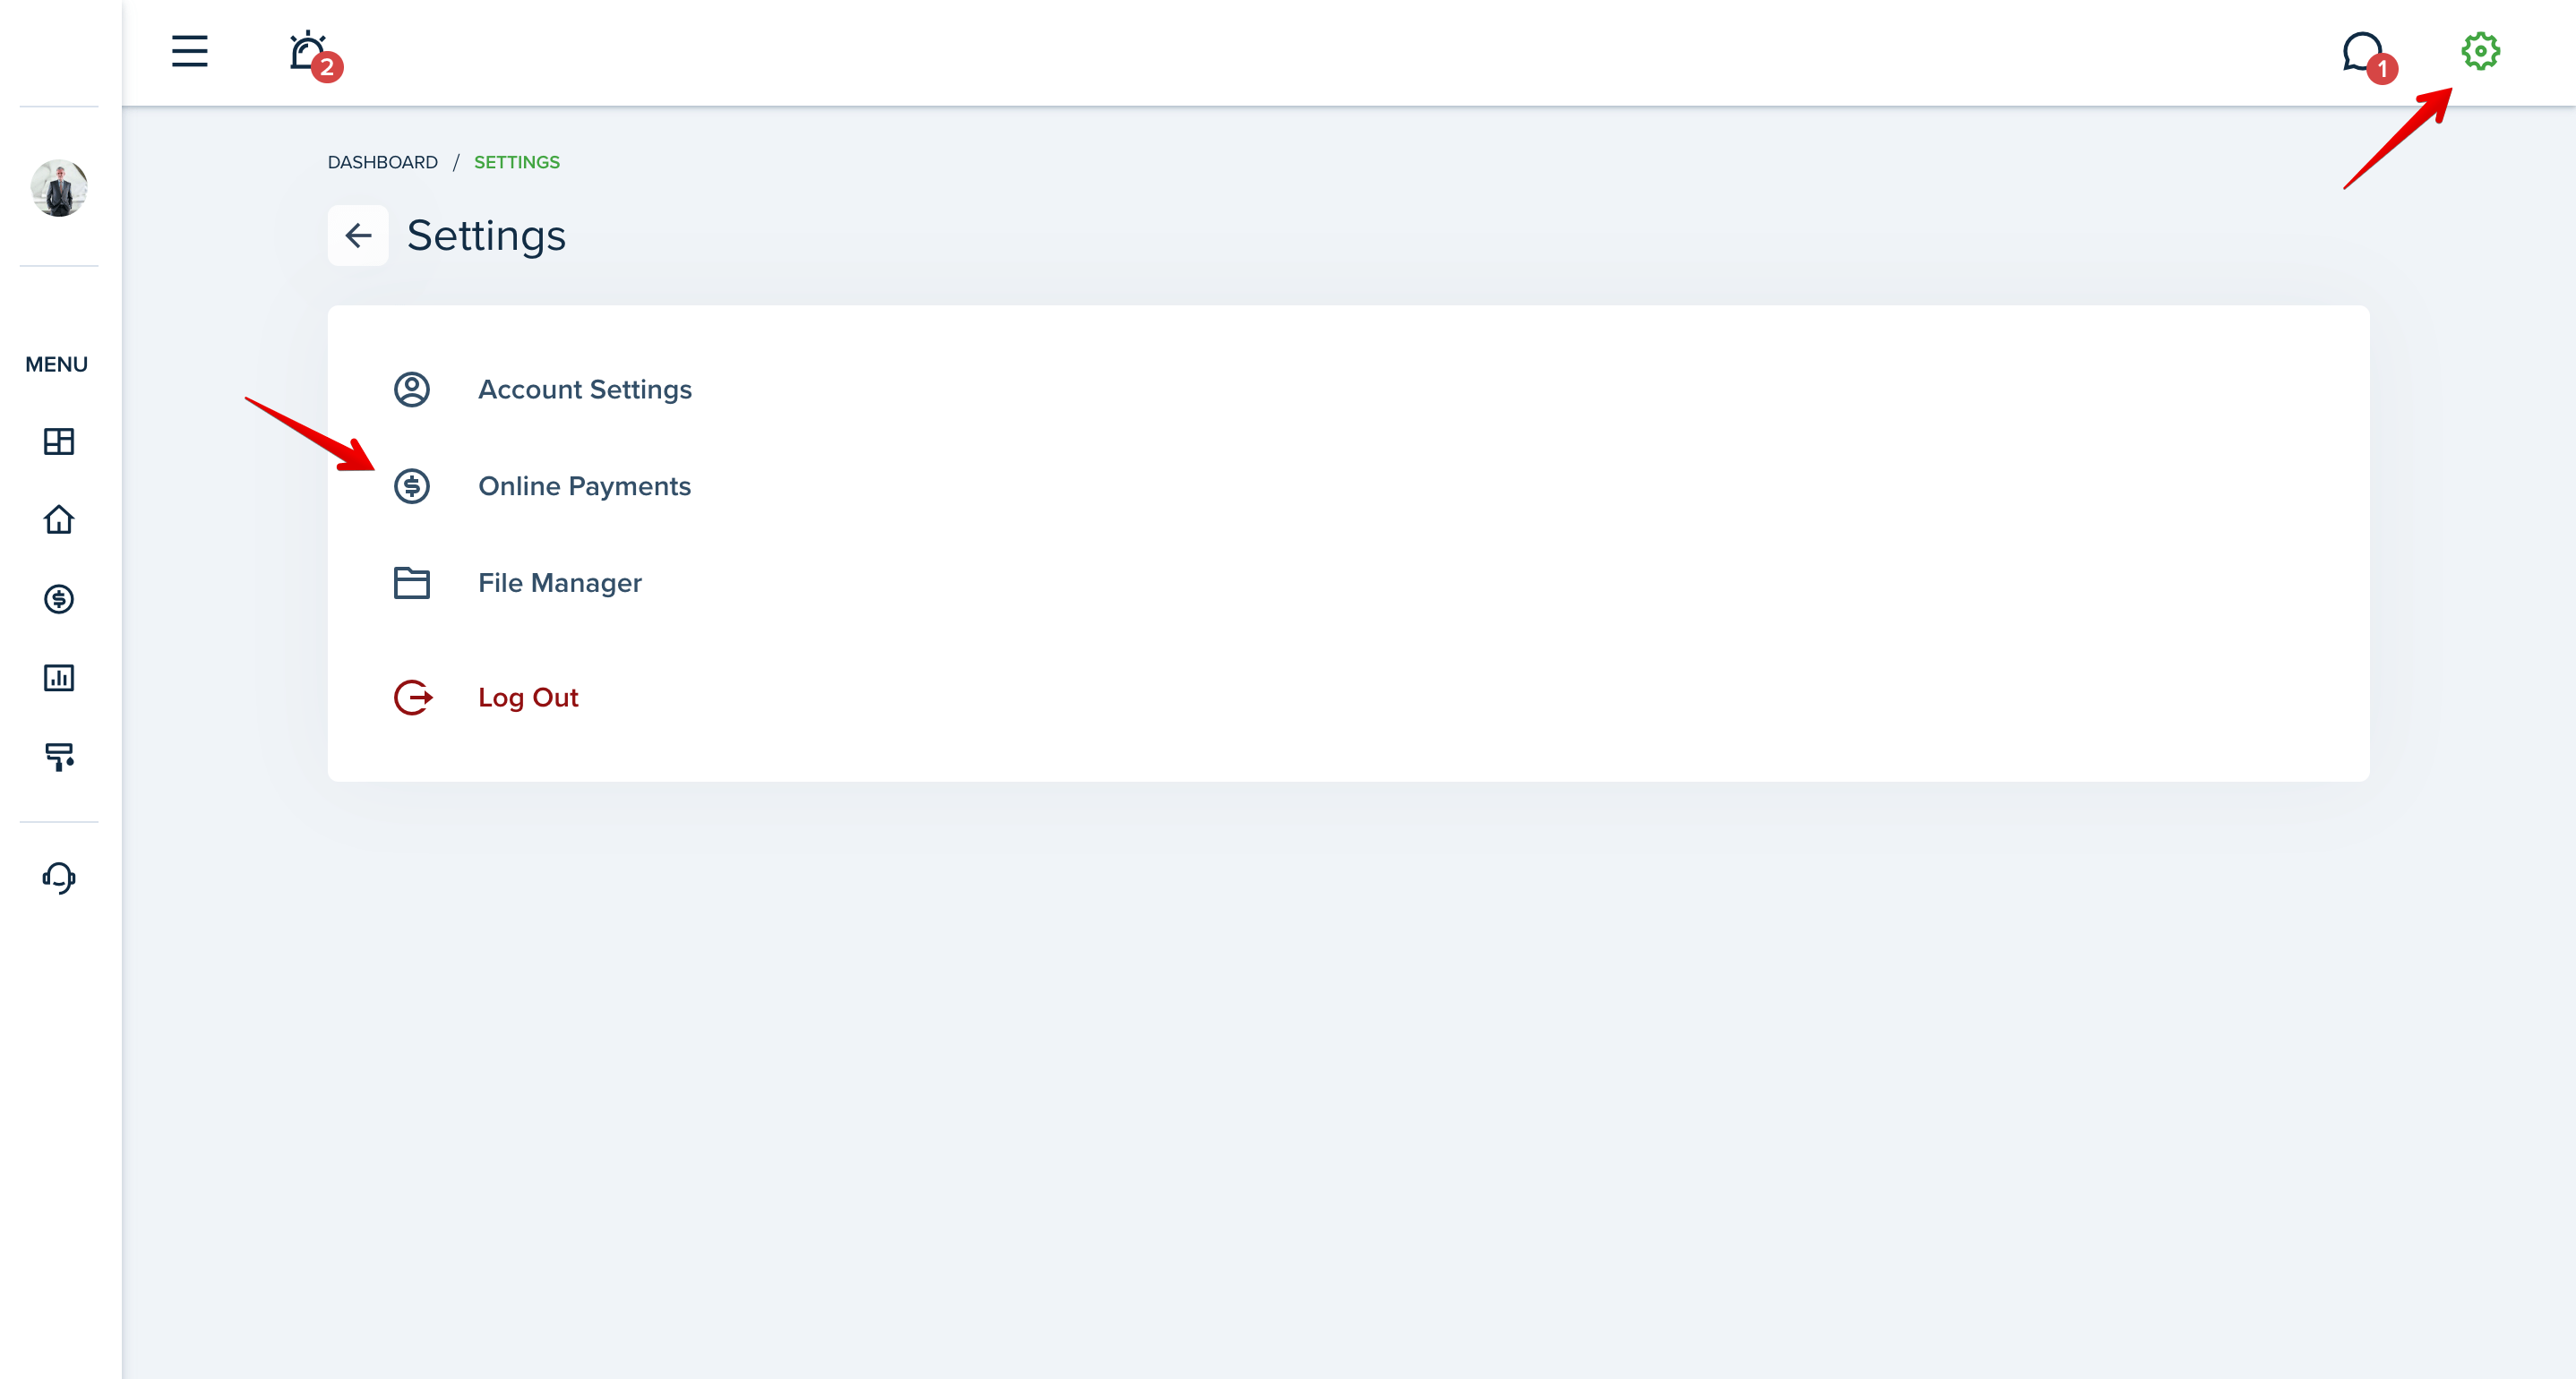2576x1379 pixels.
Task: Open the hamburger menu
Action: pyautogui.click(x=189, y=51)
